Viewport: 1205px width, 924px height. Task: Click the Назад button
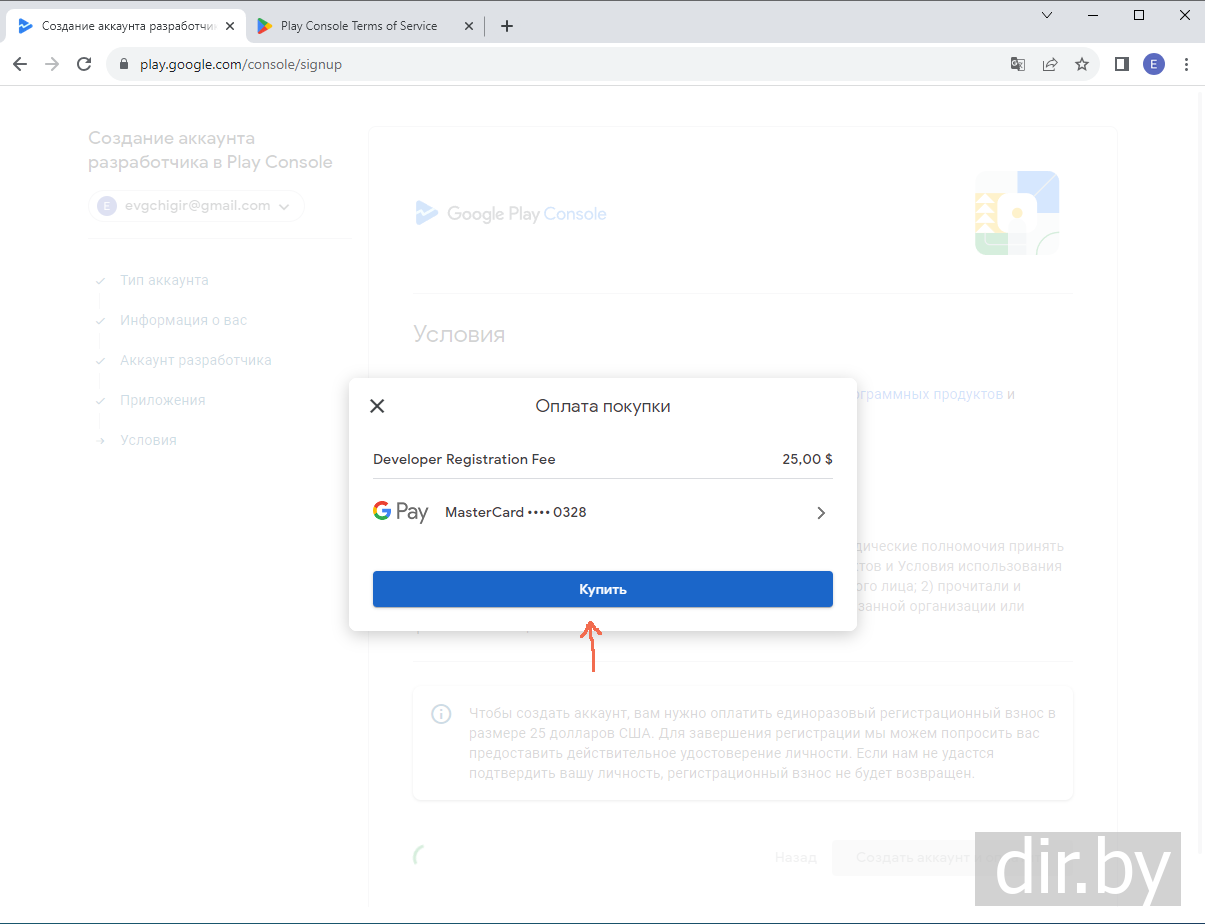[795, 857]
